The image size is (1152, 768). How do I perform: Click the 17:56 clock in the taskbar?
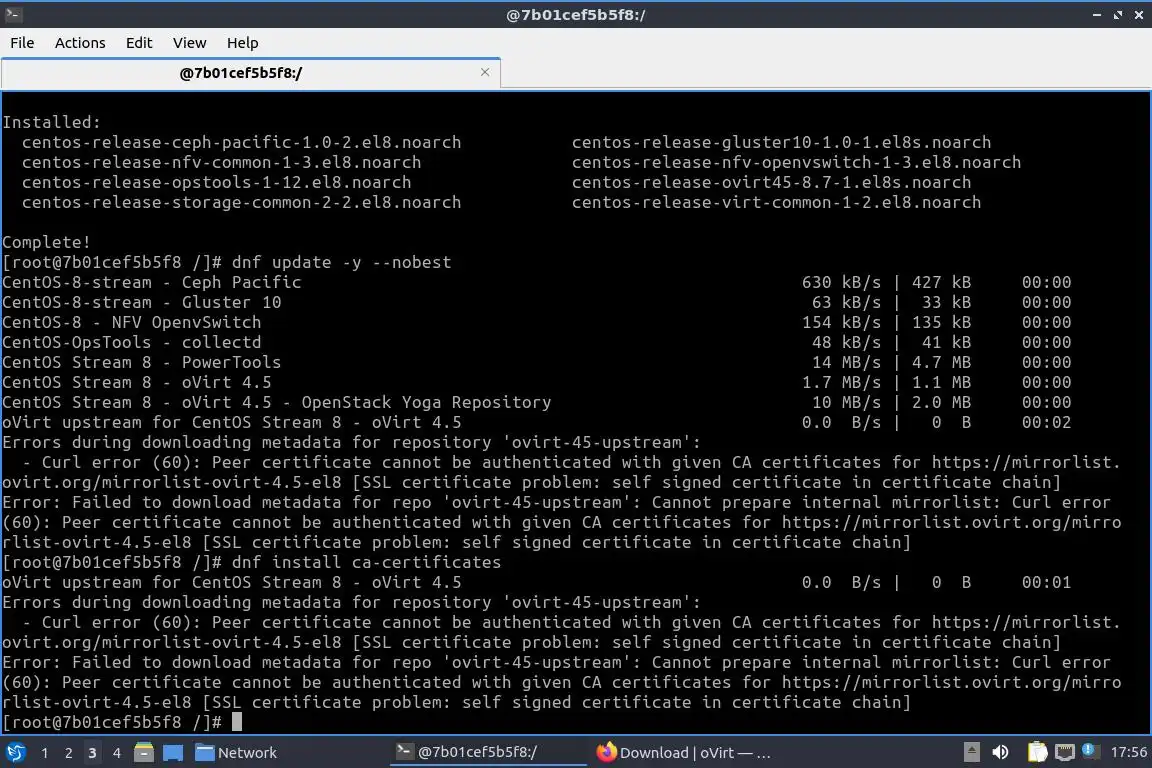click(1128, 753)
